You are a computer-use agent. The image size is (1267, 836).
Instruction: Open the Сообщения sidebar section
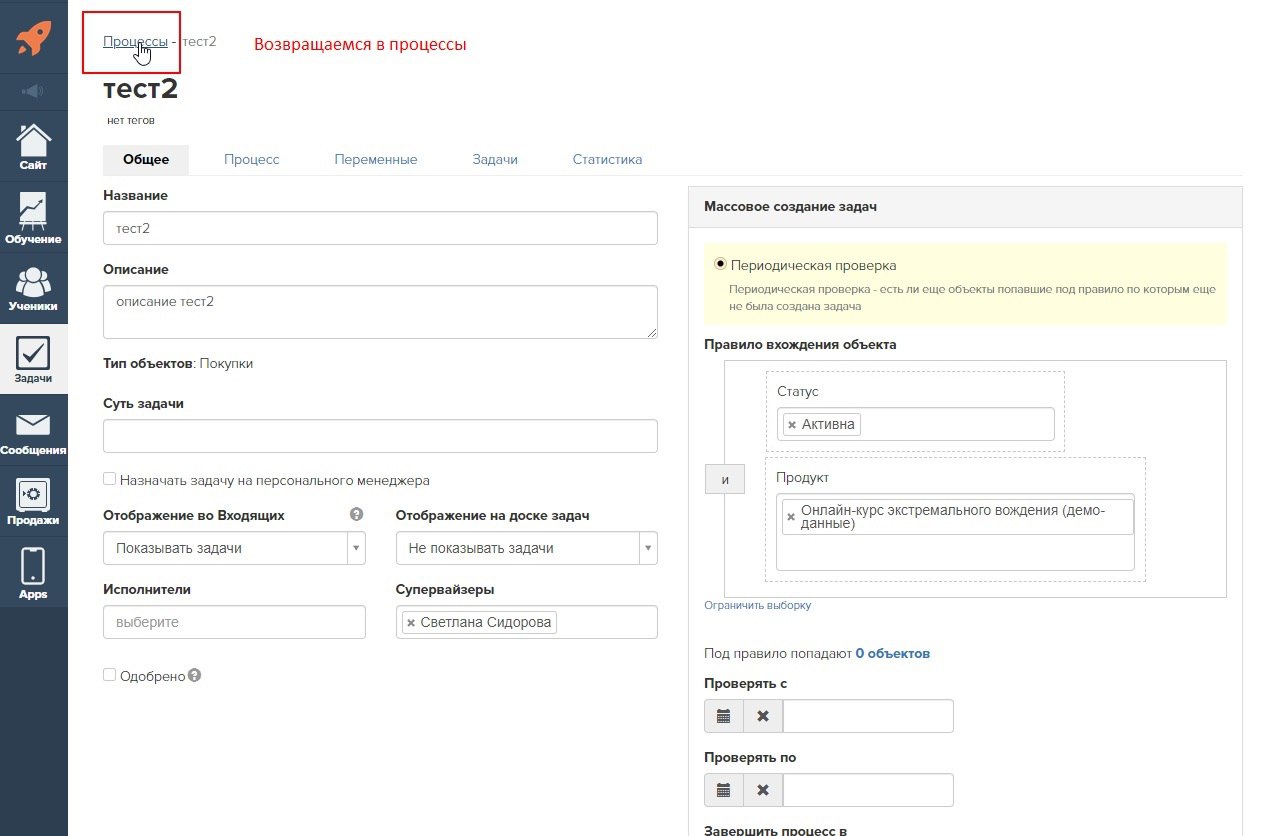pyautogui.click(x=33, y=432)
